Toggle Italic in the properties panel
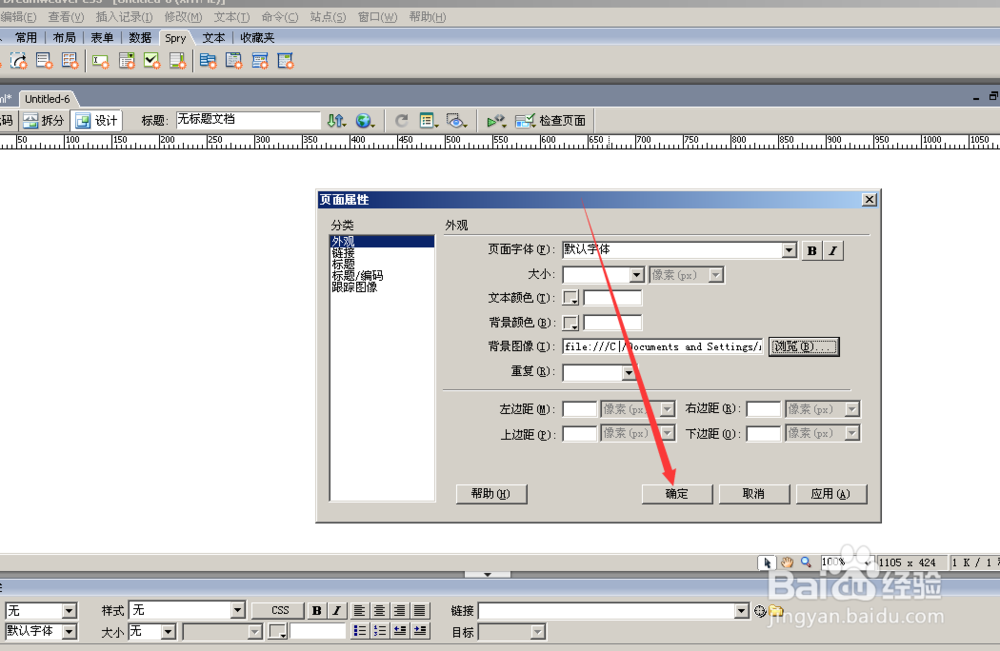 (x=336, y=610)
